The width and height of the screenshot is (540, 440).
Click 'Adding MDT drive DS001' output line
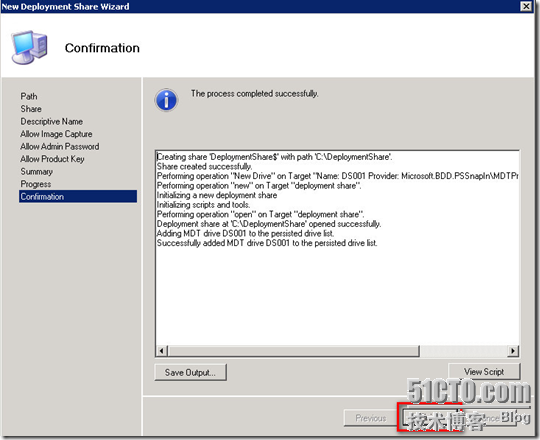245,233
